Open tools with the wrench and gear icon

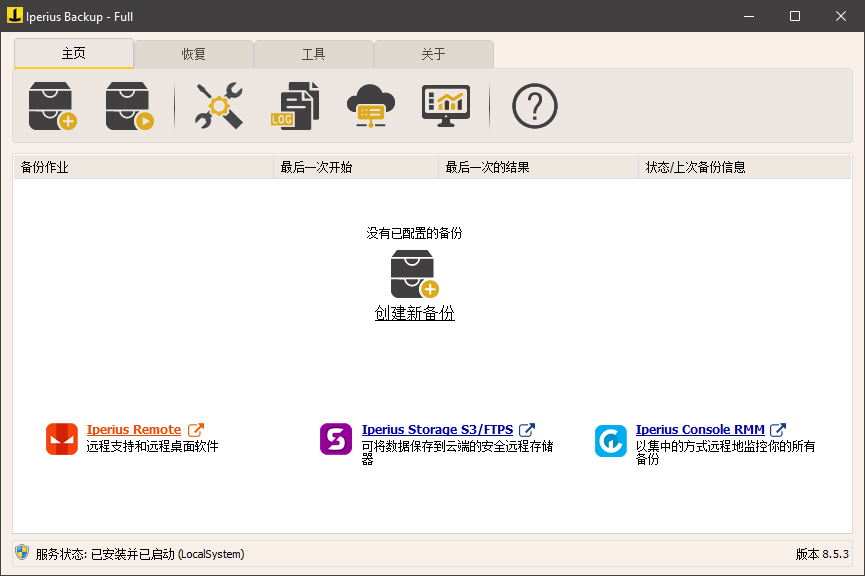point(217,105)
